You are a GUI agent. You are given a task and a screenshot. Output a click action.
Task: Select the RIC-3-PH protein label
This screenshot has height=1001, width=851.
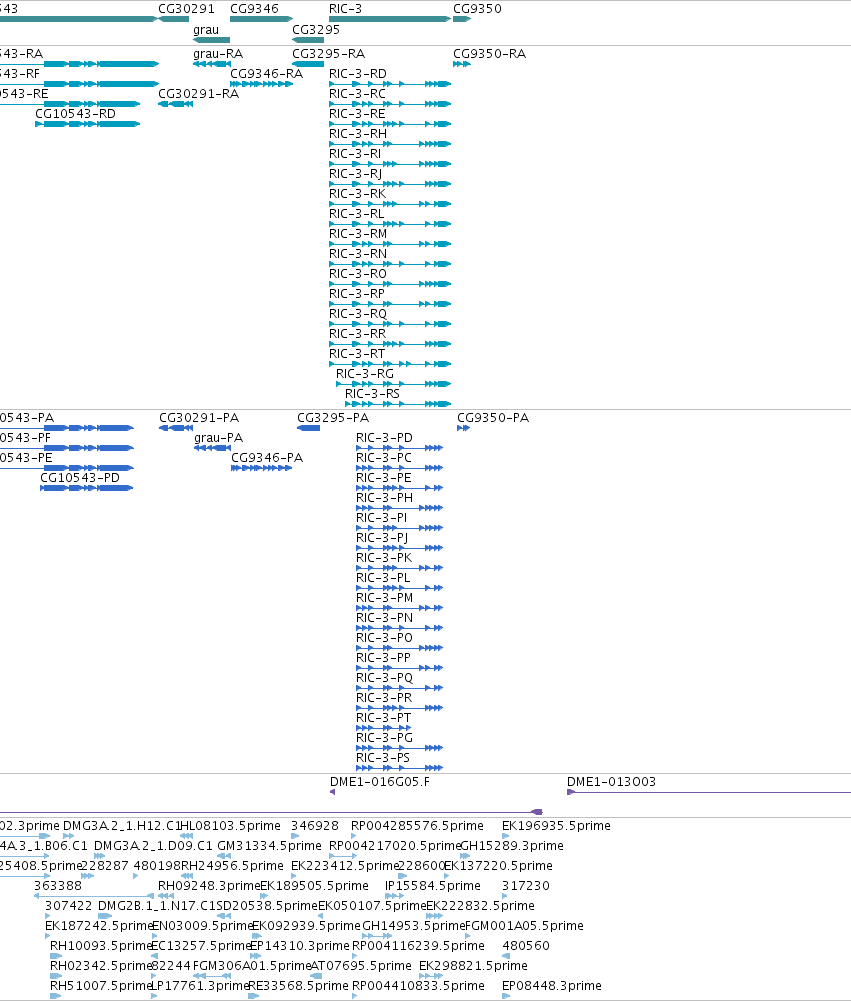click(384, 498)
